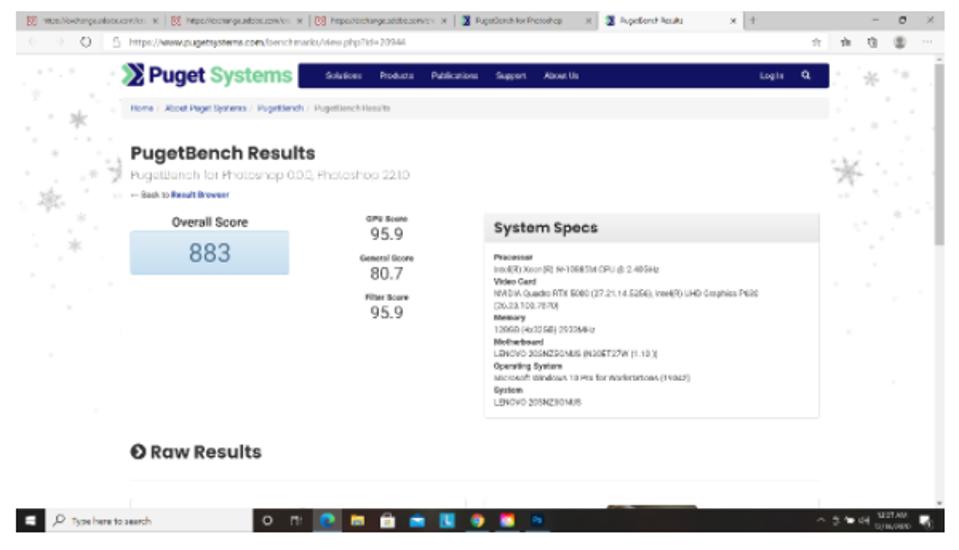Go forward with the browser forward arrow
This screenshot has height=550, width=959.
coord(59,42)
